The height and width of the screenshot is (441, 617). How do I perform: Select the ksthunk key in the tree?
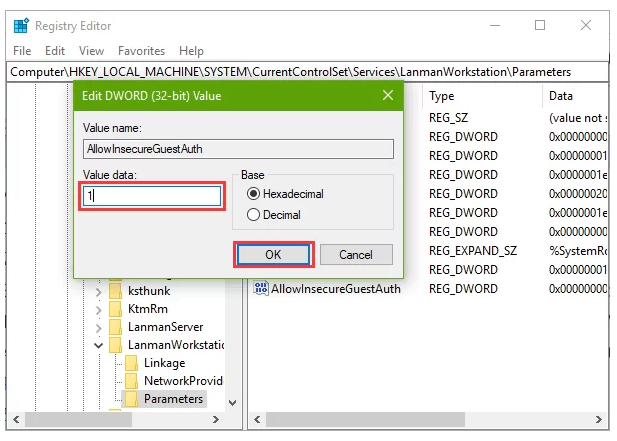(x=149, y=291)
